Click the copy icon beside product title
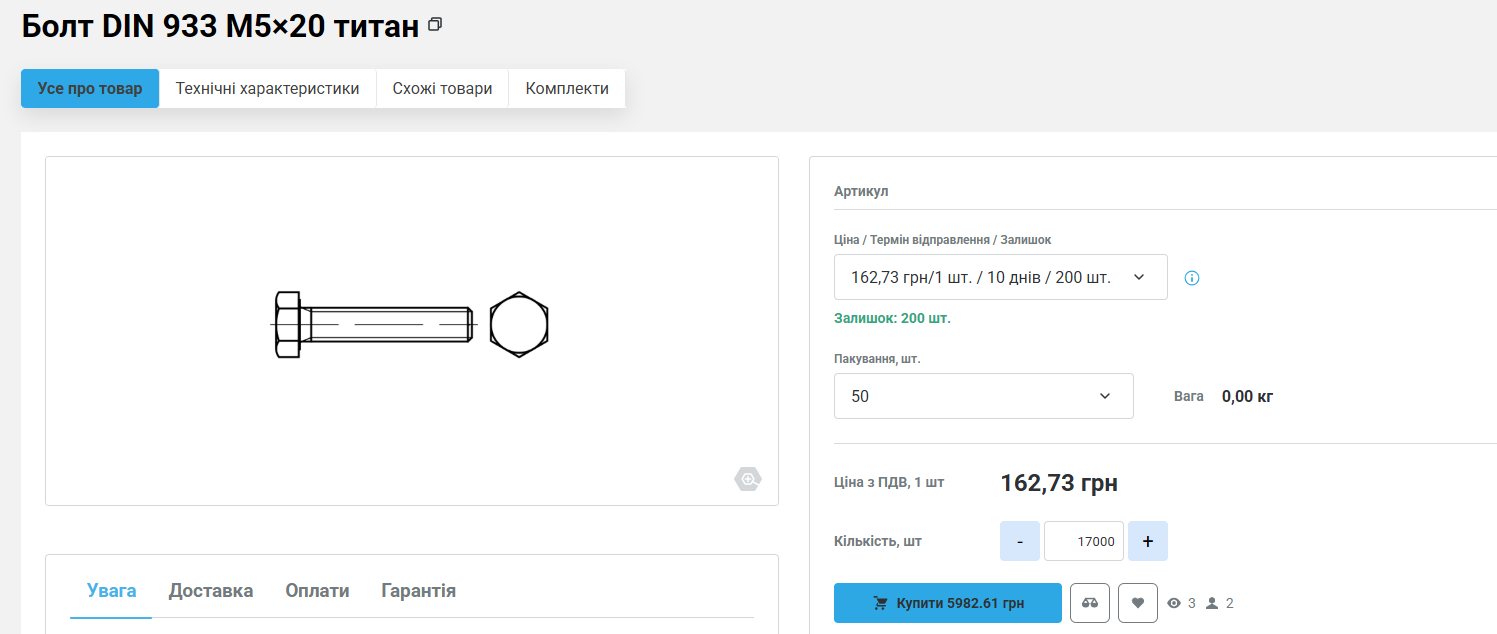Viewport: 1497px width, 634px height. 434,25
